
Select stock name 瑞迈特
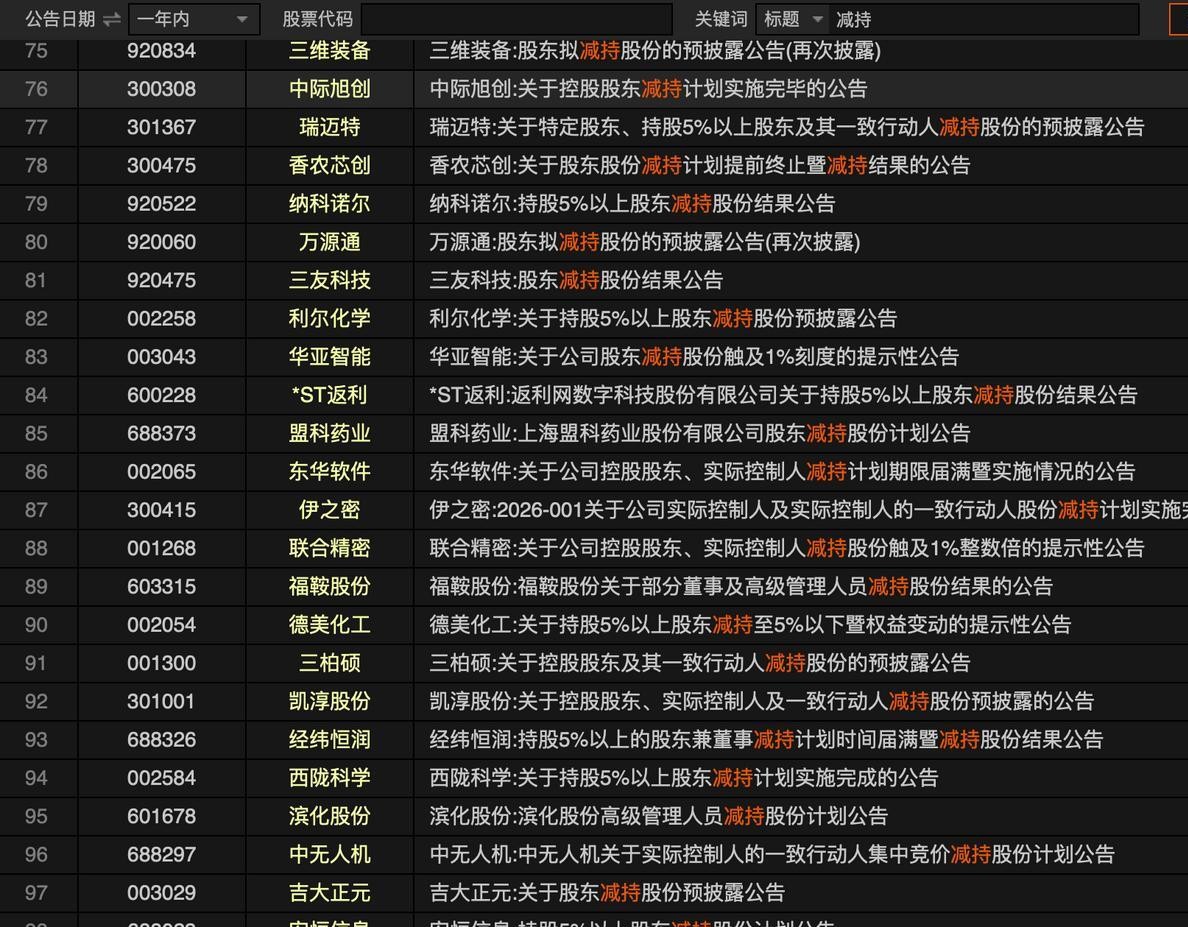[x=330, y=127]
